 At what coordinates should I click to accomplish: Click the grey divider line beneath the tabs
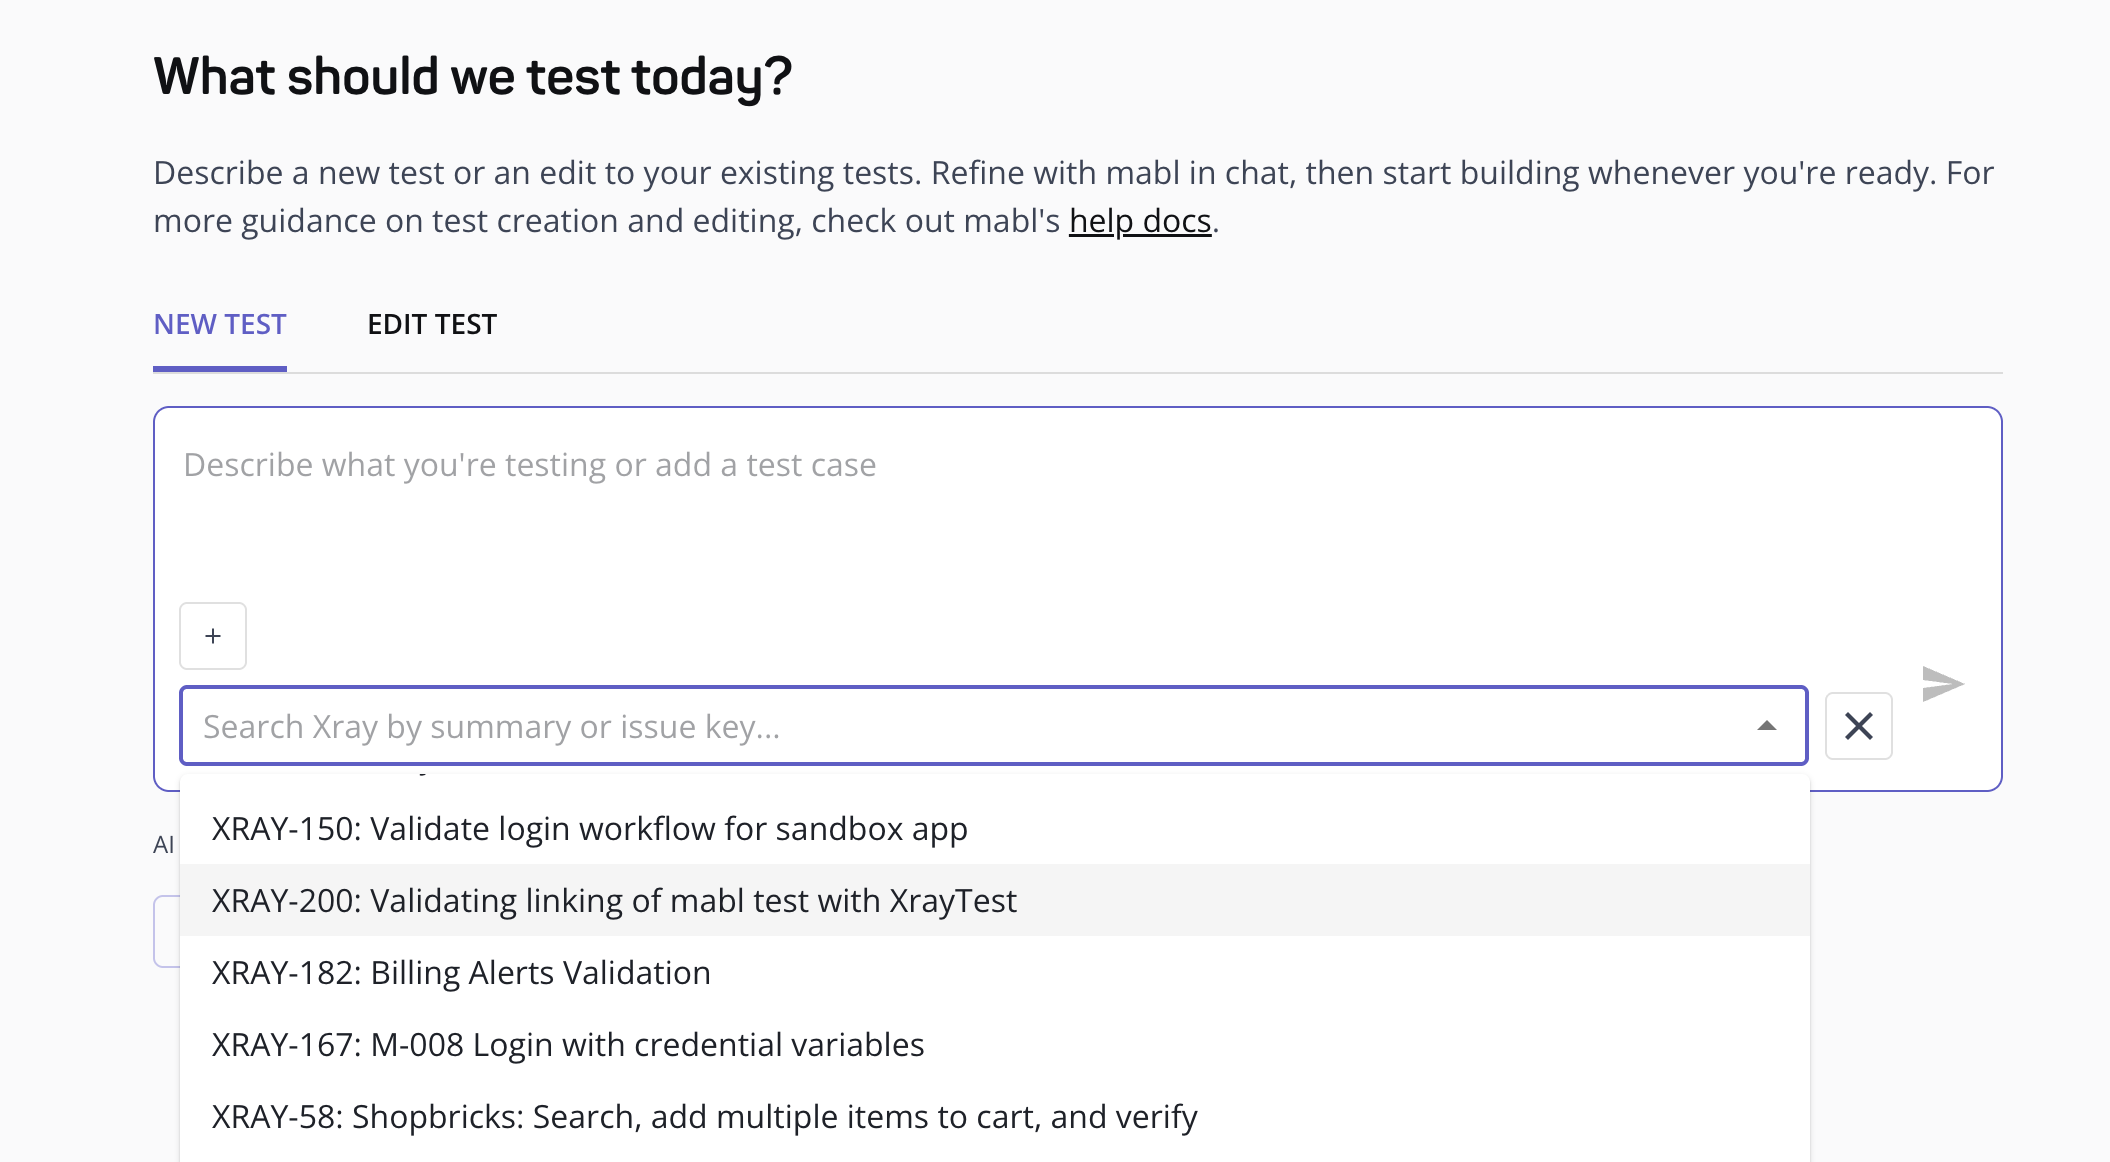tap(1145, 373)
